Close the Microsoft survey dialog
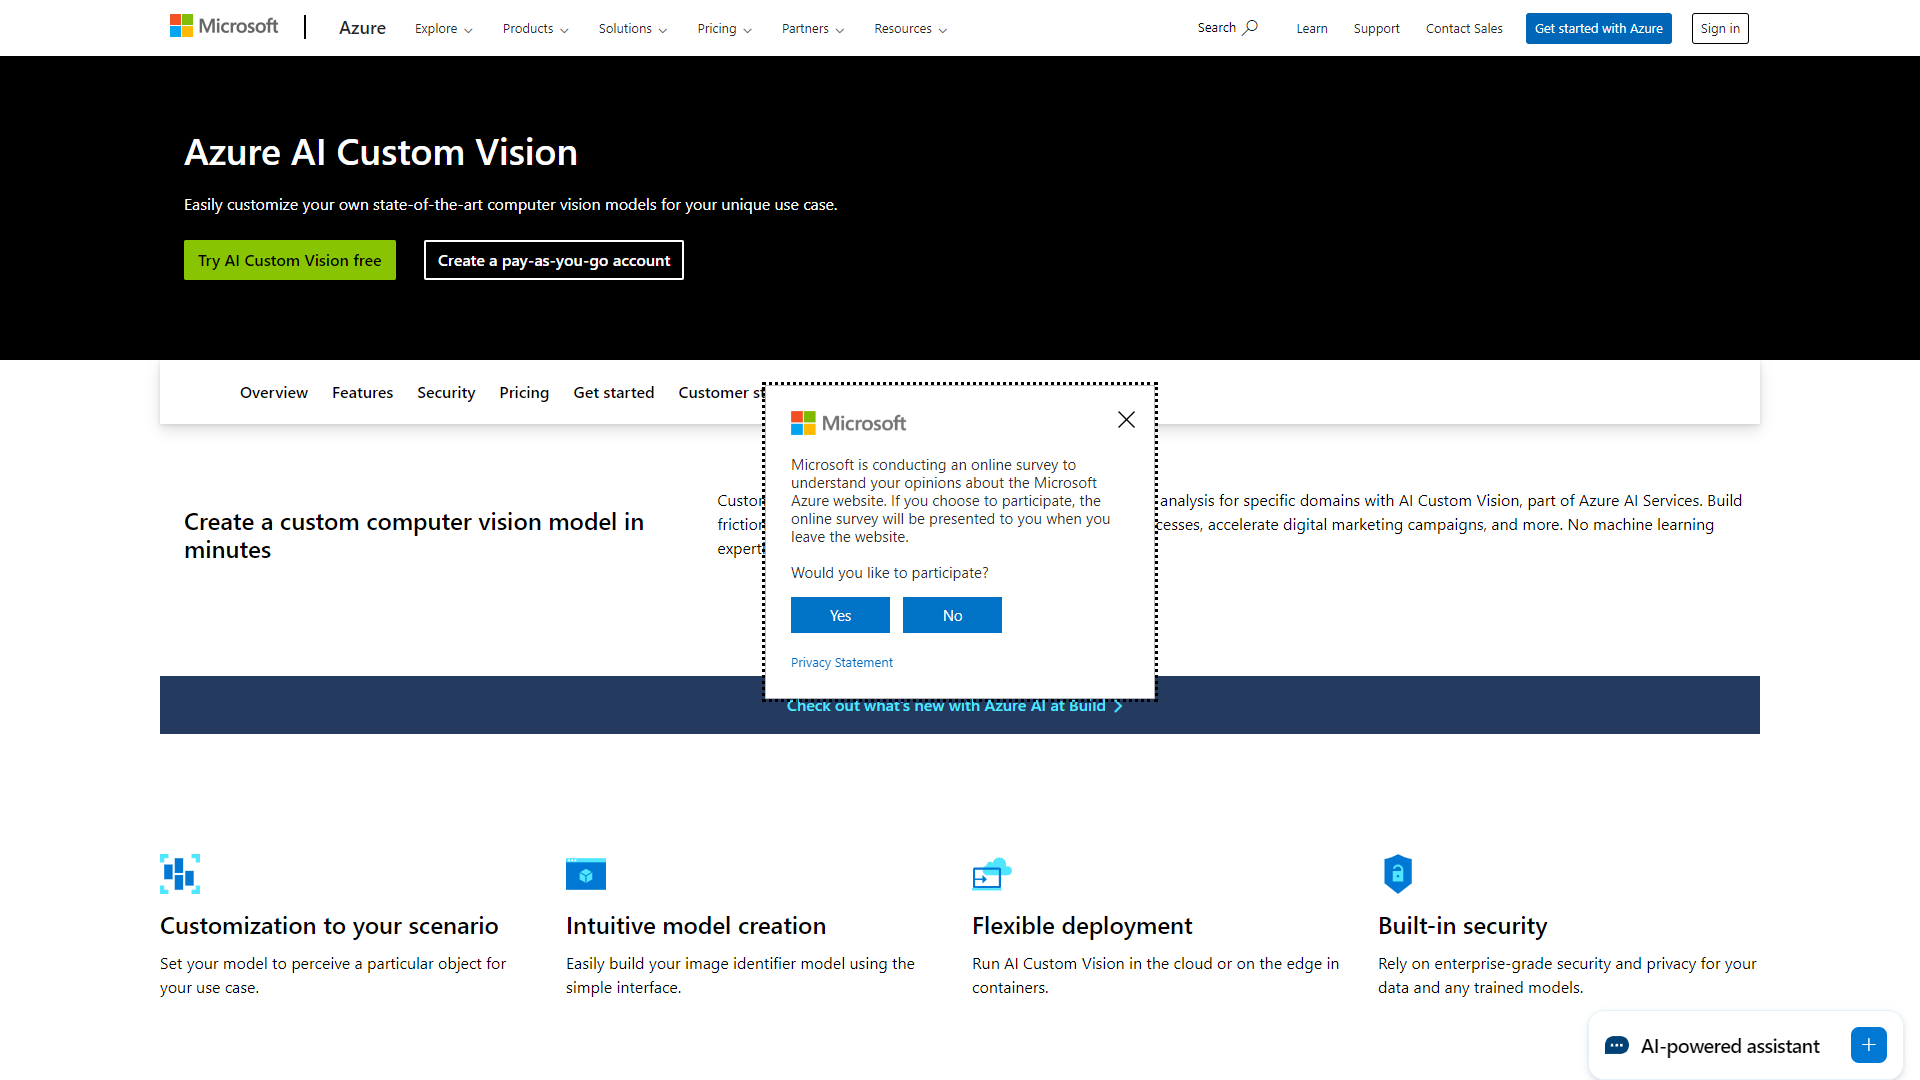The width and height of the screenshot is (1920, 1080). (1126, 420)
